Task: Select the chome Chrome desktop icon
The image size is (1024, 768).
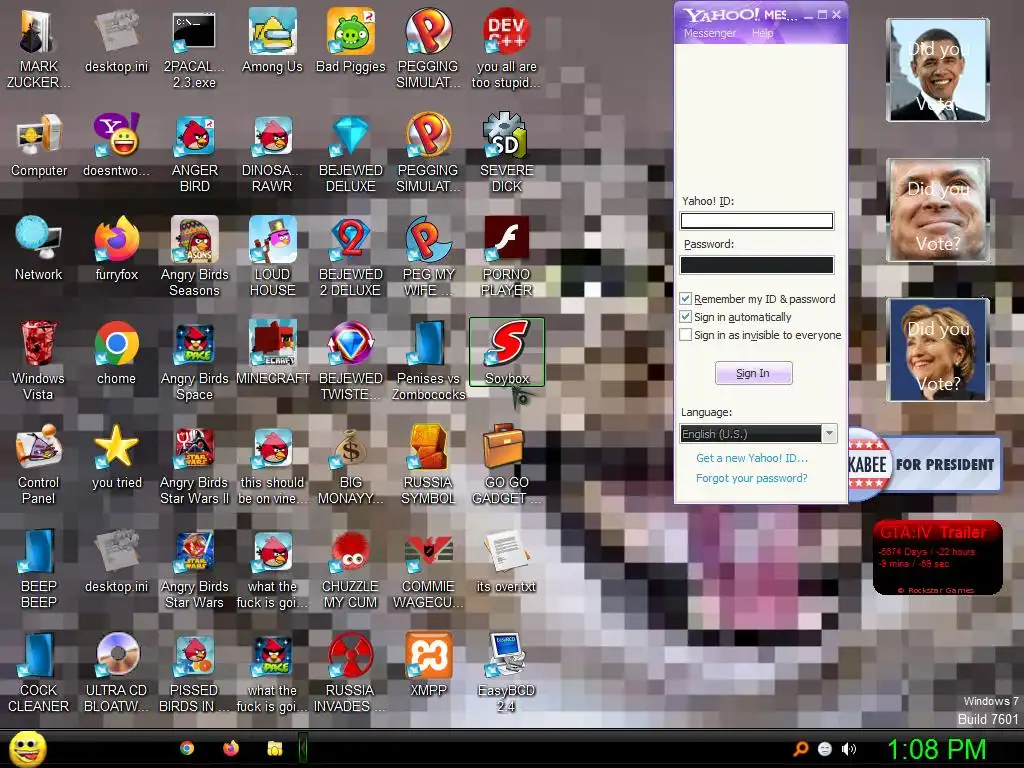Action: point(116,352)
